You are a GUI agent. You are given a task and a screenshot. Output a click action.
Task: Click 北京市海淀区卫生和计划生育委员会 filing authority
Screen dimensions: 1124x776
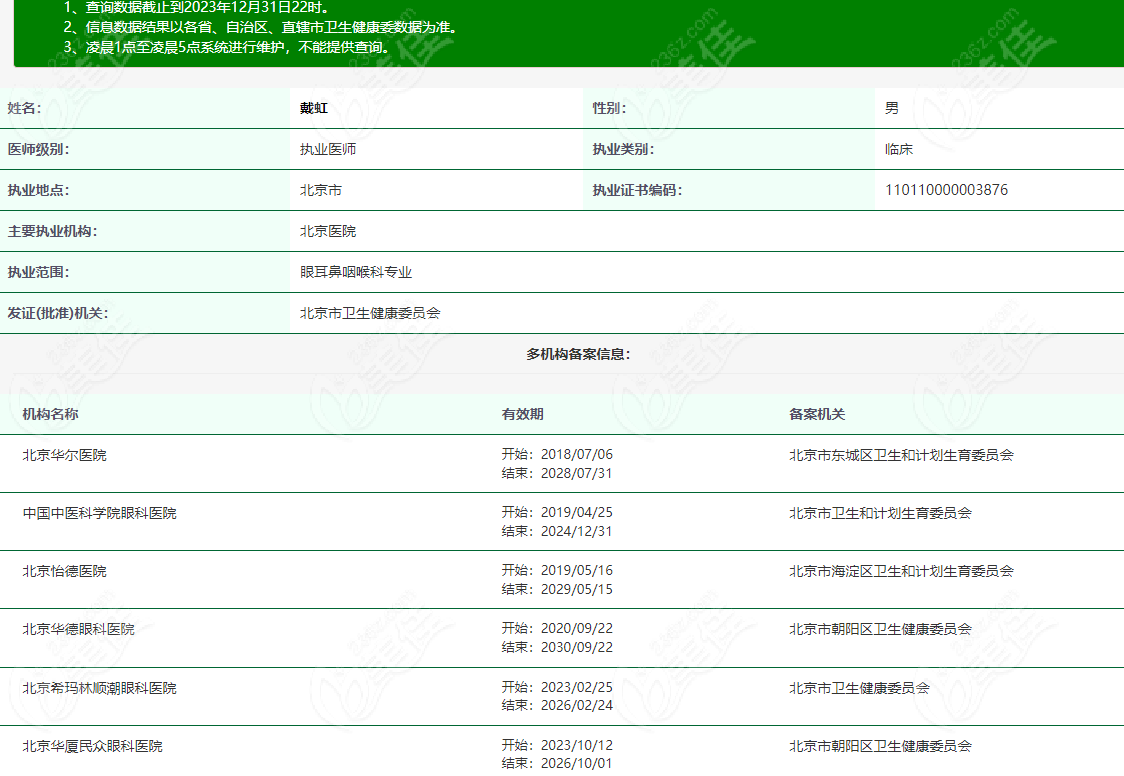click(x=901, y=571)
